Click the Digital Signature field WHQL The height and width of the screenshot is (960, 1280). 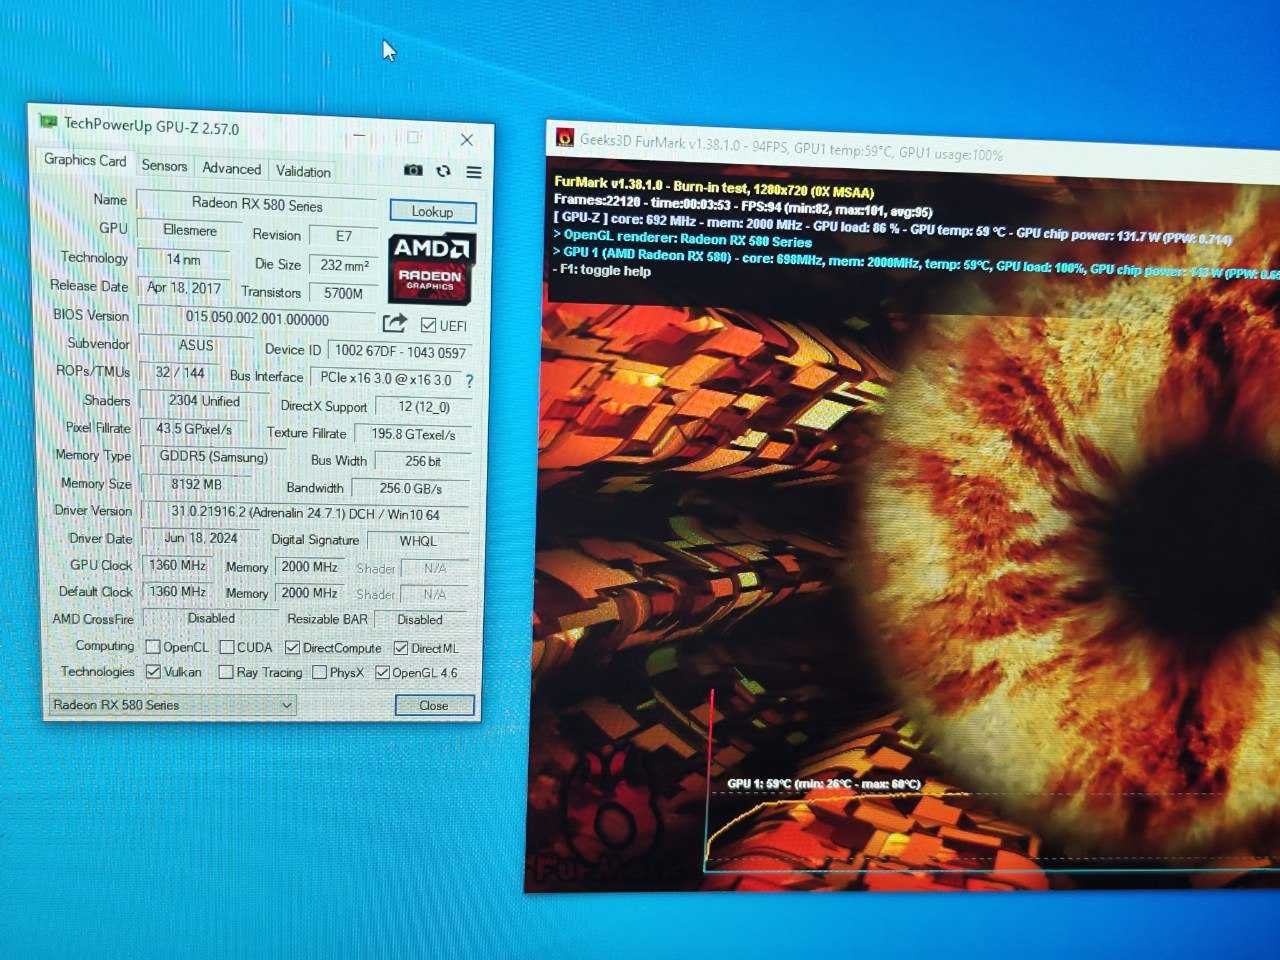coord(418,541)
